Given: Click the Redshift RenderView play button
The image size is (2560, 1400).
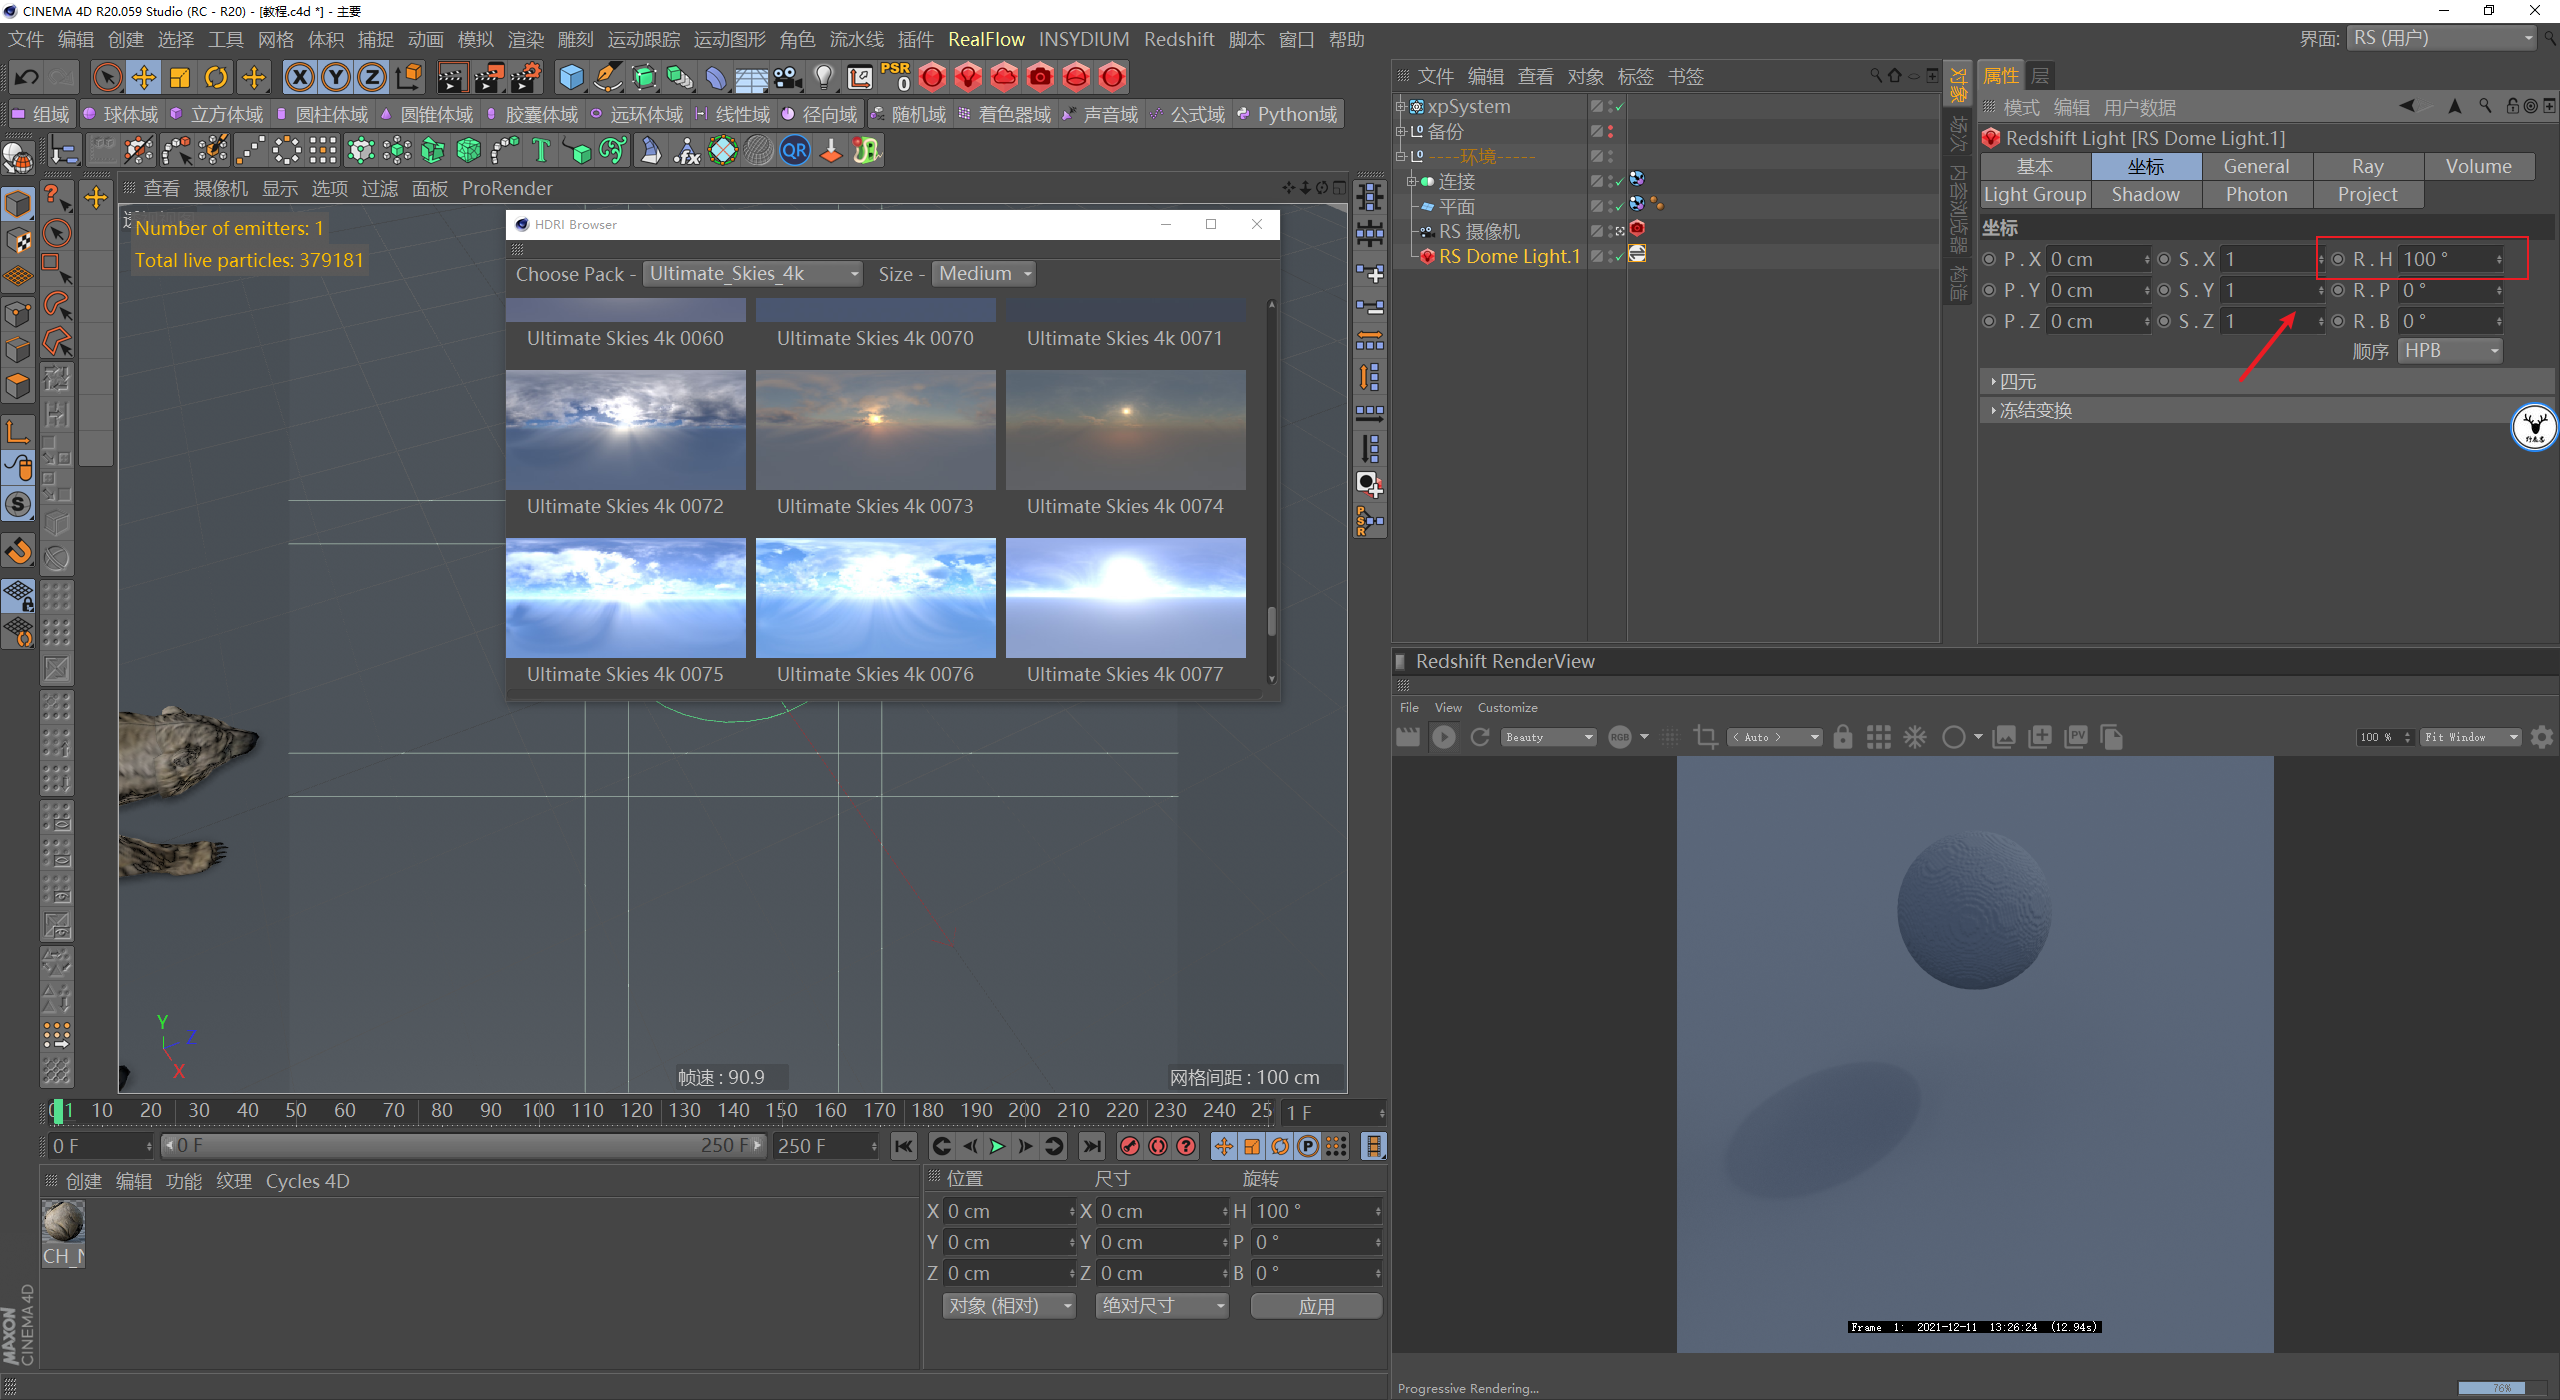Looking at the screenshot, I should tap(1443, 737).
